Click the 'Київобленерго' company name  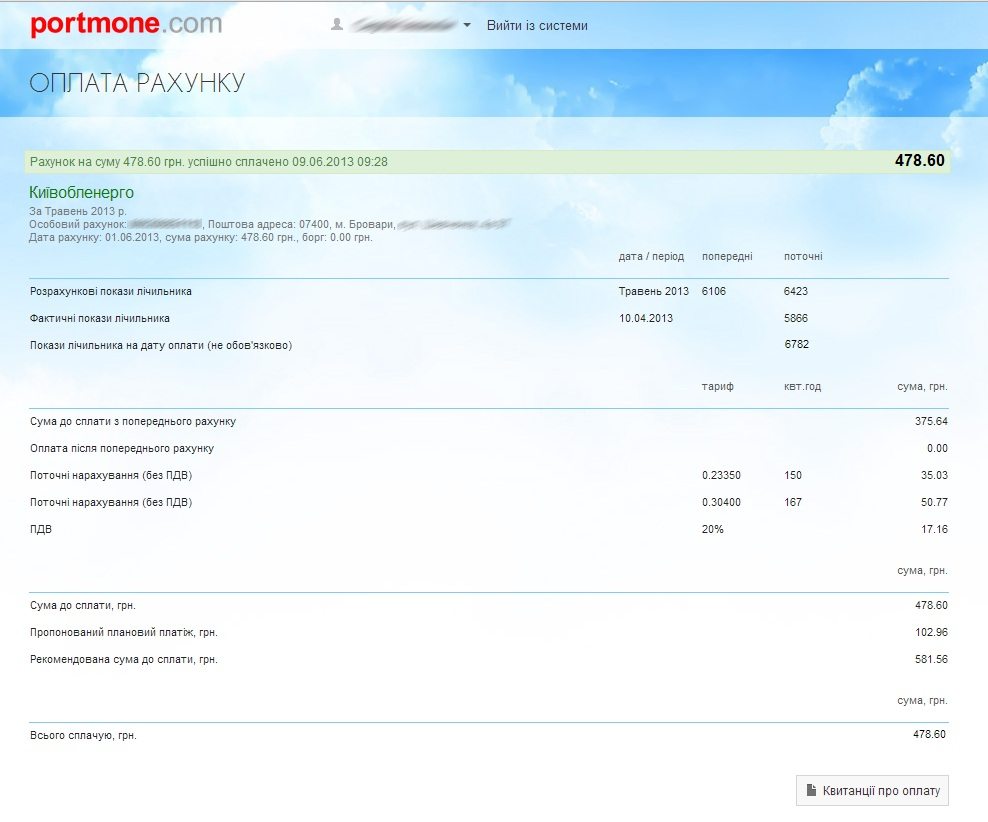81,192
